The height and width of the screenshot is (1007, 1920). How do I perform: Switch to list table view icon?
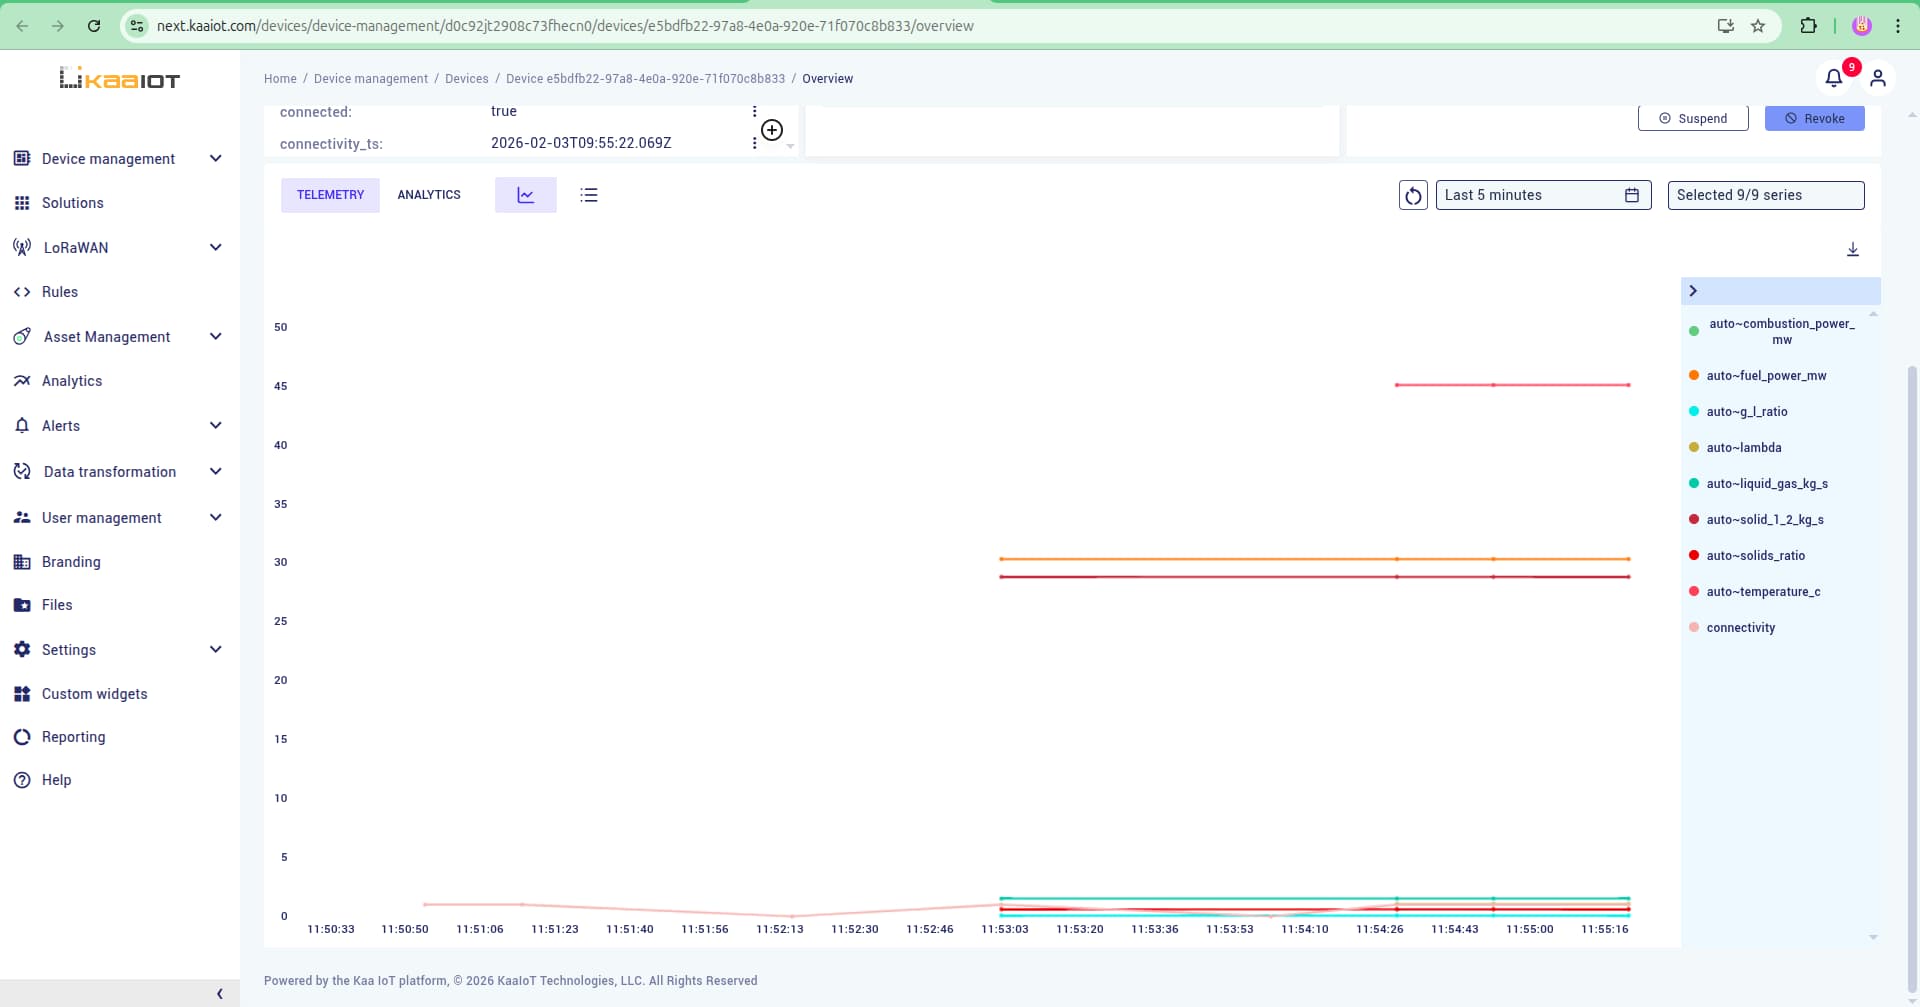coord(589,195)
